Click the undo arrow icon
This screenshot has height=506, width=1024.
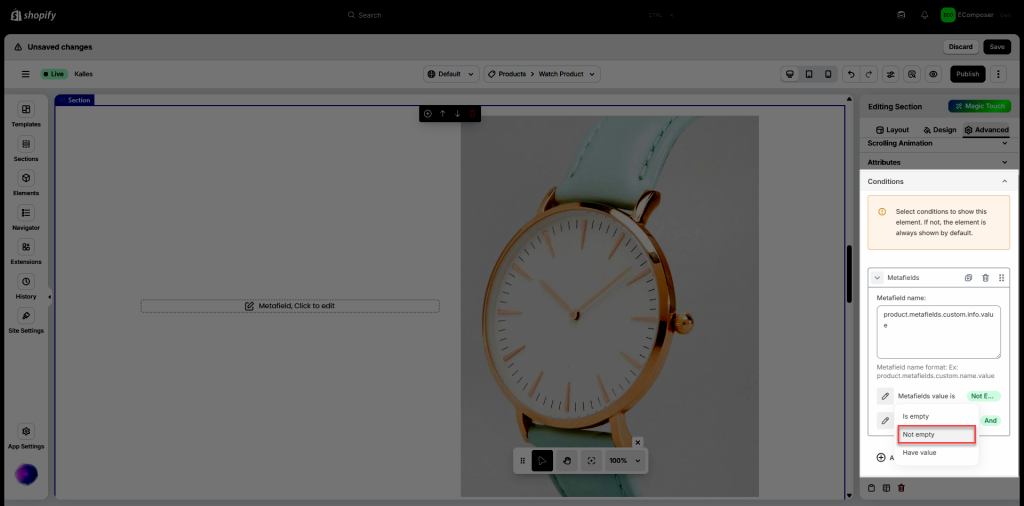coord(850,74)
